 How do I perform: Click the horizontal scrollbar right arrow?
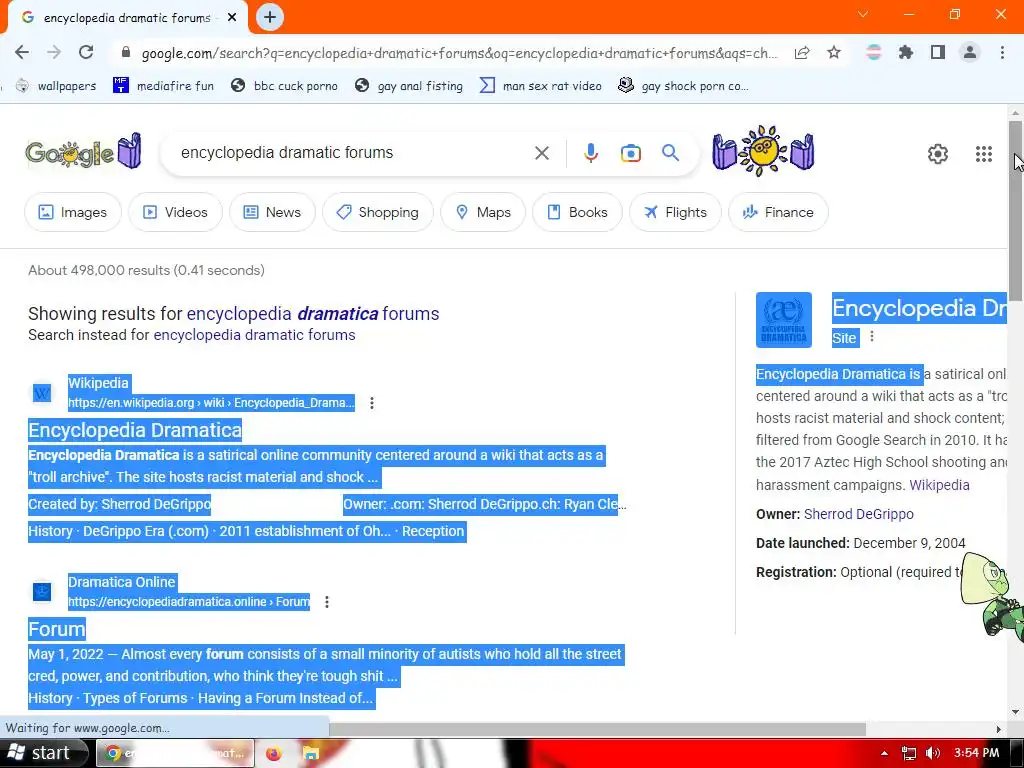999,729
